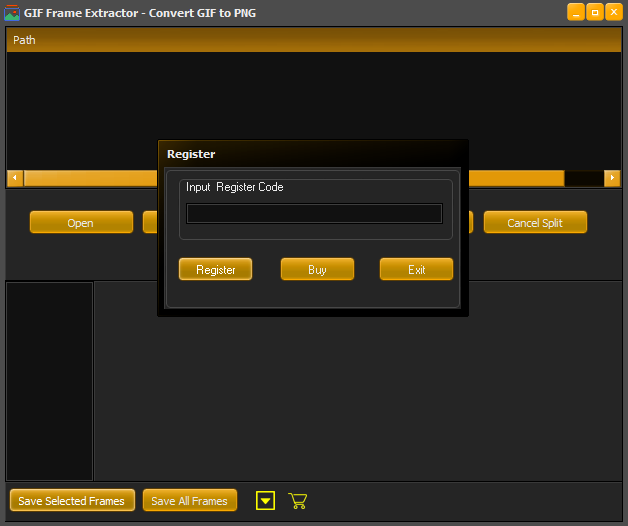The width and height of the screenshot is (628, 526).
Task: Click the shopping cart icon
Action: [298, 501]
